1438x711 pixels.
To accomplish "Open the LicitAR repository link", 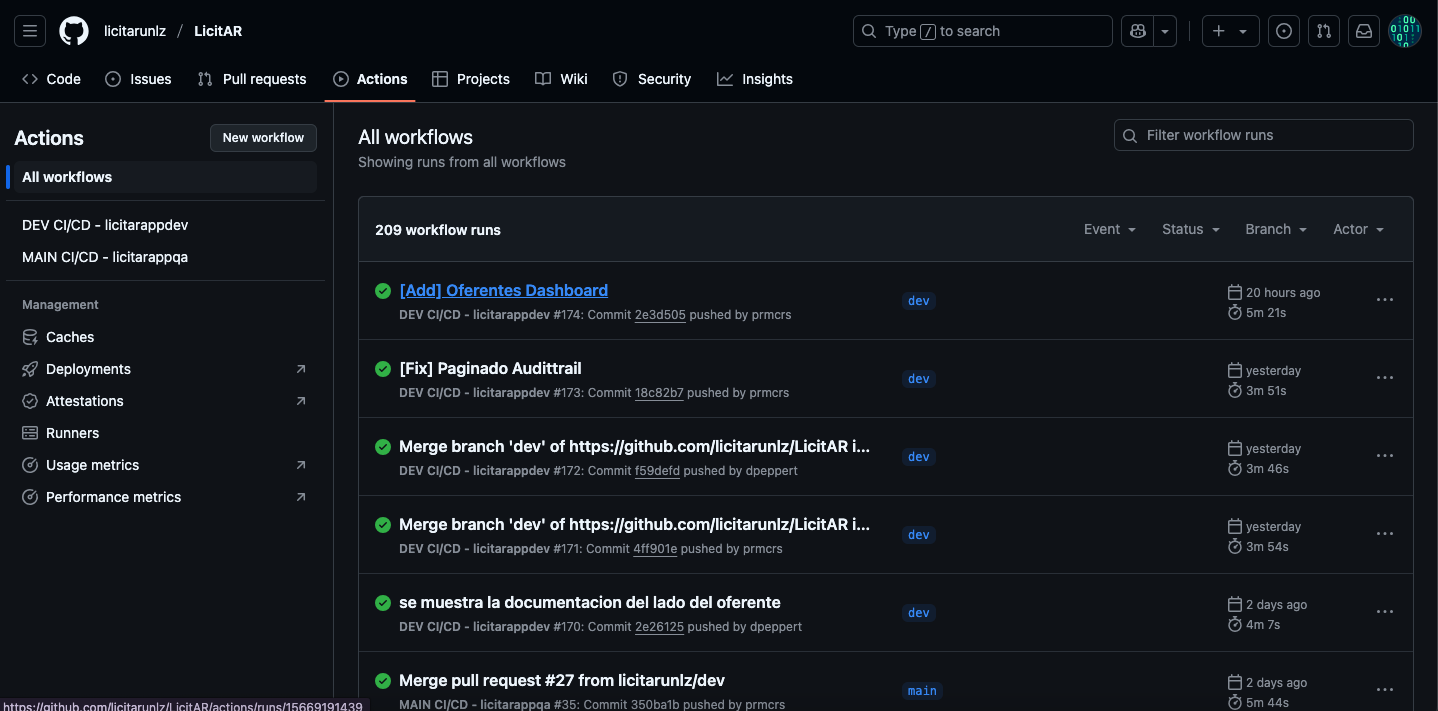I will click(218, 31).
